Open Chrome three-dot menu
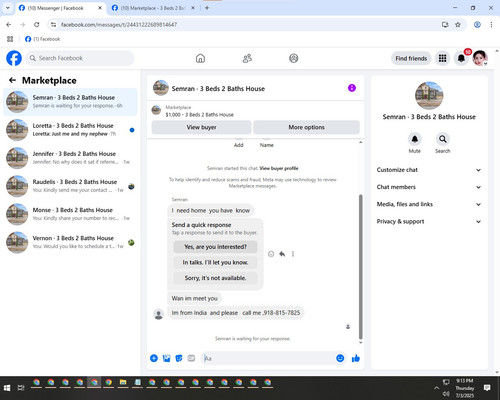The height and width of the screenshot is (400, 500). (x=491, y=24)
